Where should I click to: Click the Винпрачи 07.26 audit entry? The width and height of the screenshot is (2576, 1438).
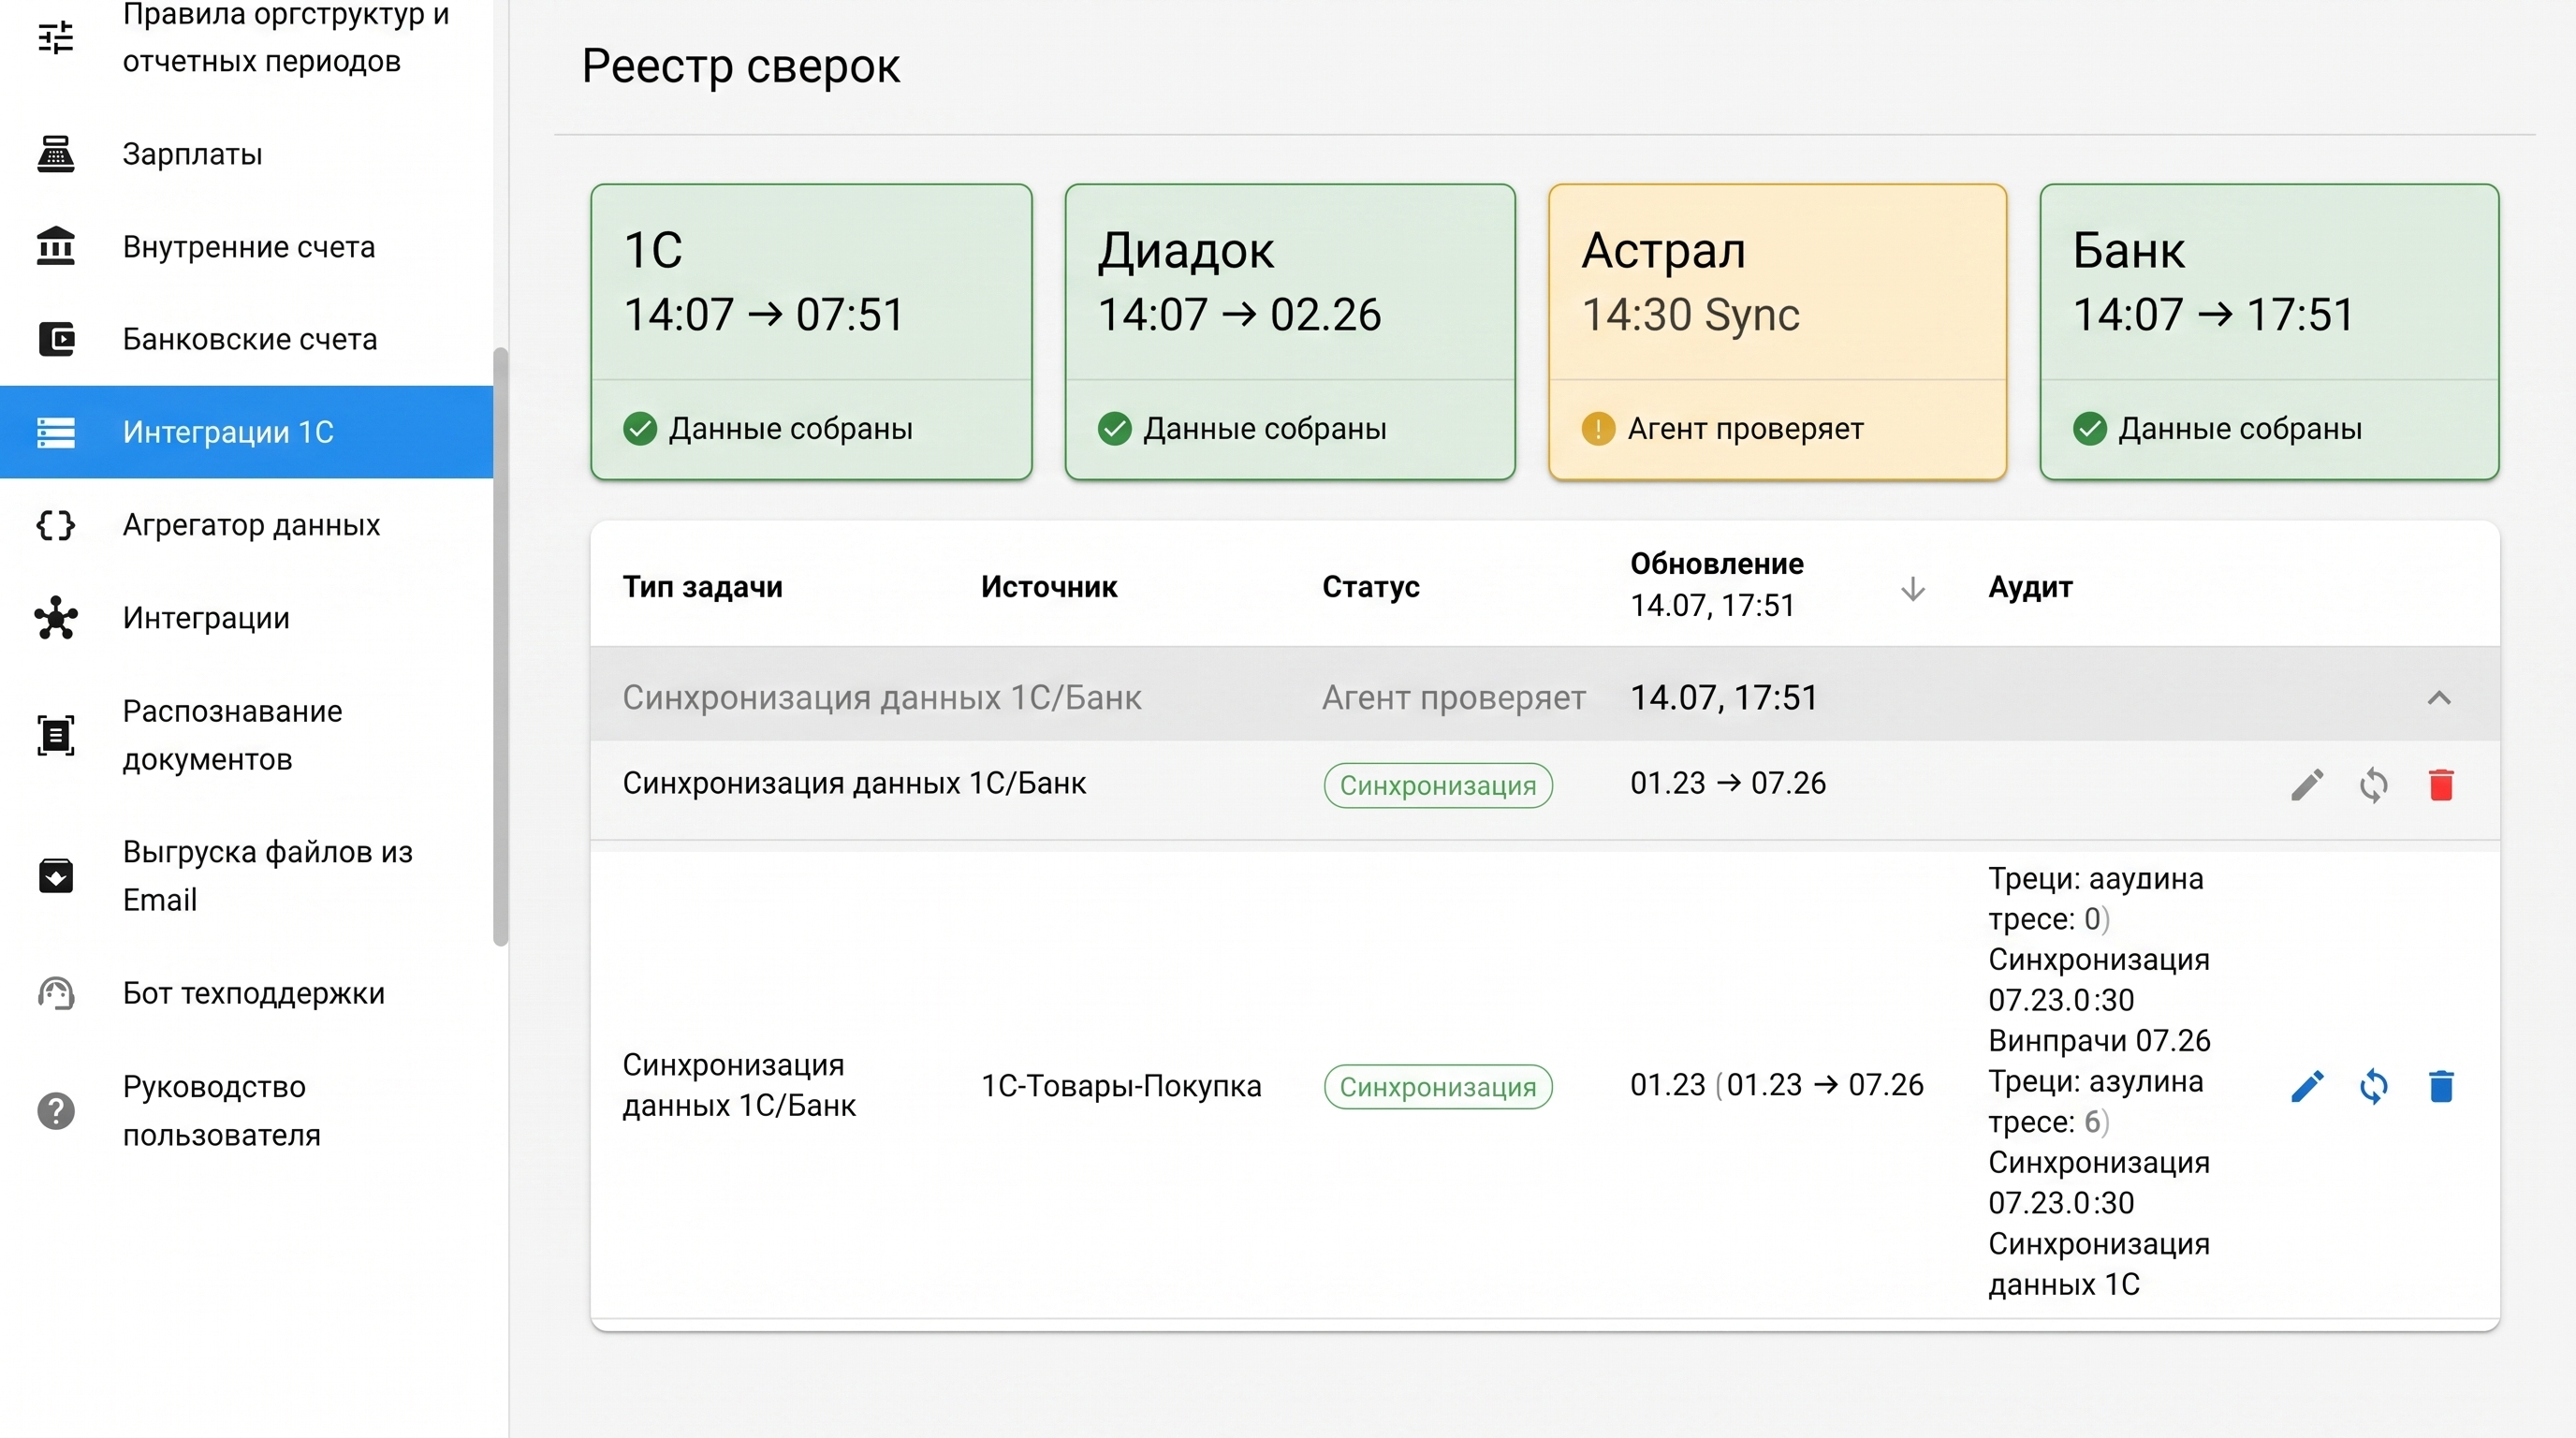click(x=2099, y=1041)
